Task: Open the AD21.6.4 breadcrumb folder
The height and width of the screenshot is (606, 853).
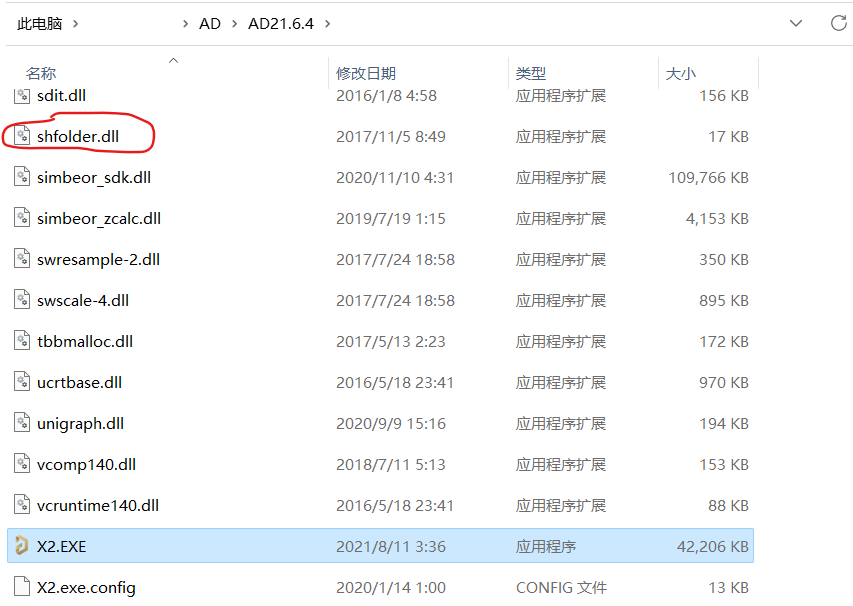Action: (280, 22)
